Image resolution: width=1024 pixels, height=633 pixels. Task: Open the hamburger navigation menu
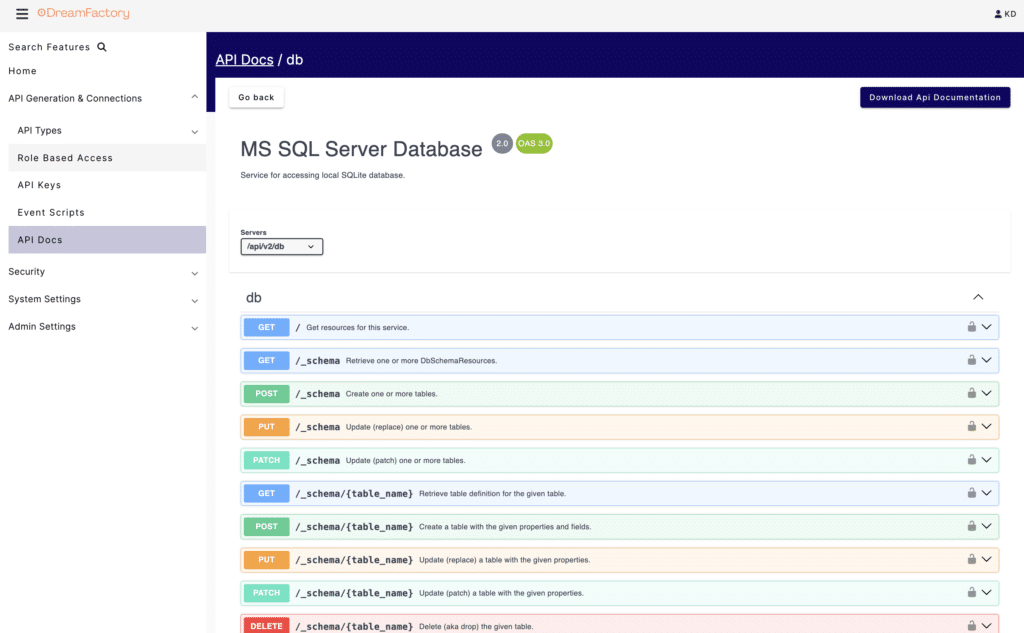pos(22,13)
